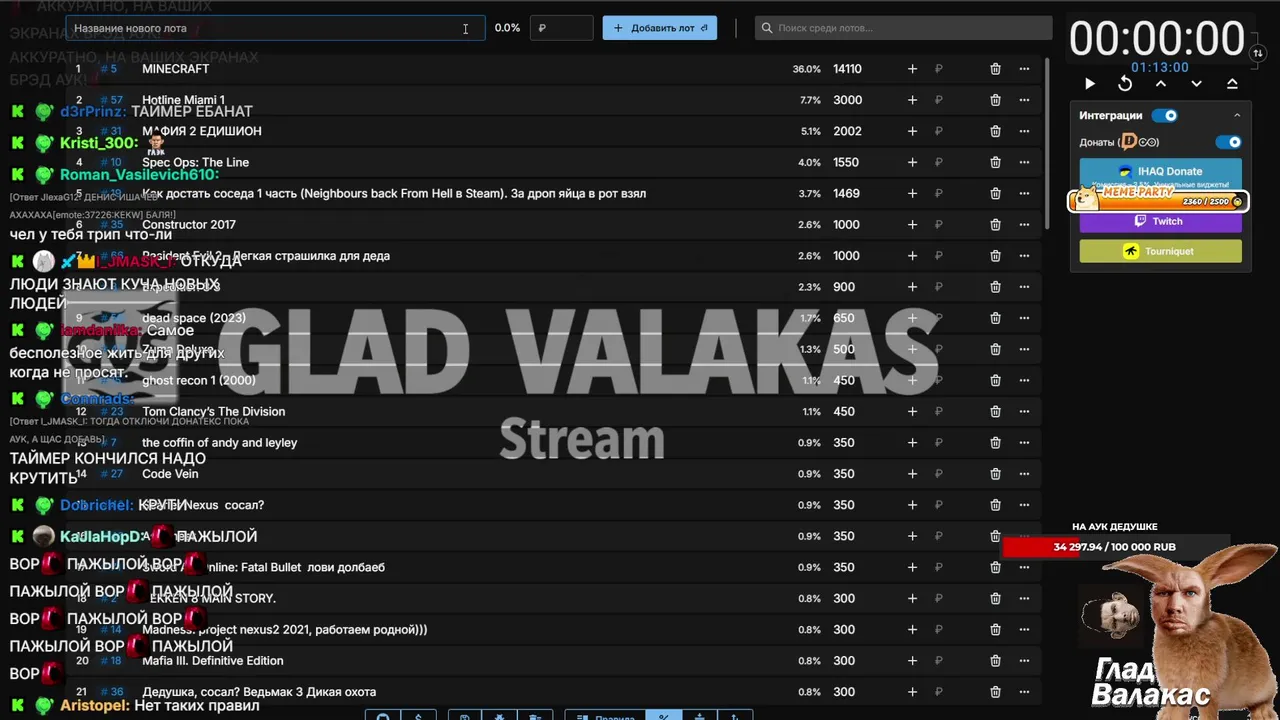Click plus icon on Code Vein row

[x=912, y=474]
